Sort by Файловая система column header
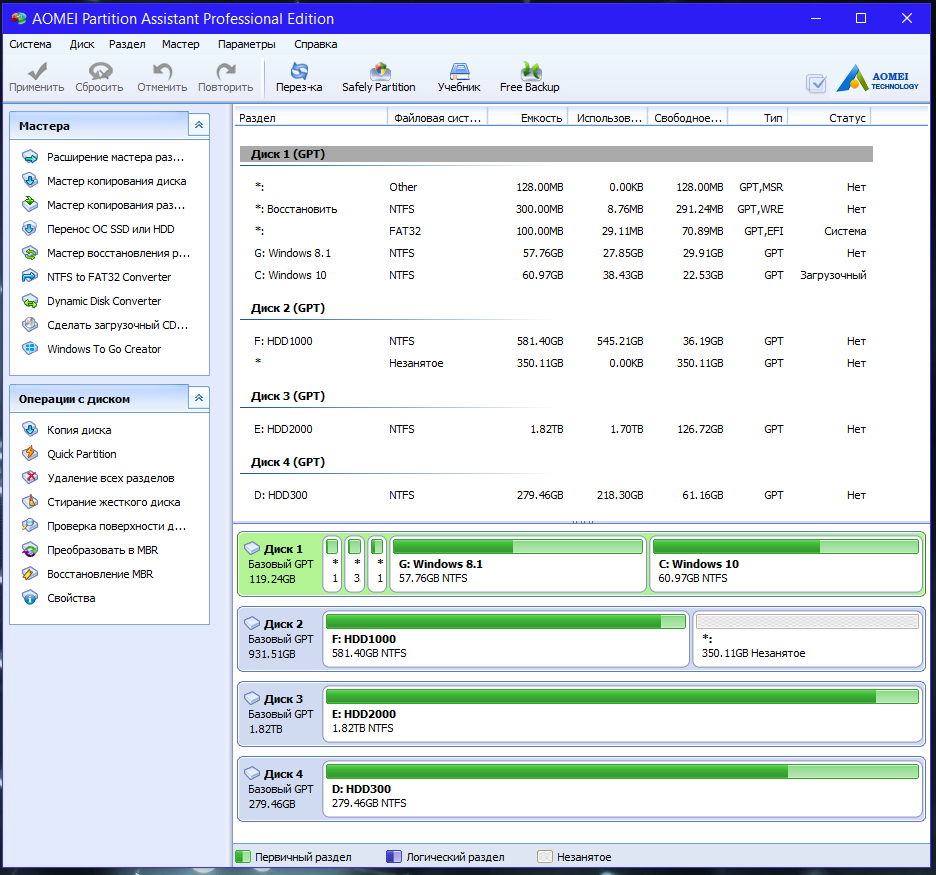Screen dimensions: 936x875 [438, 118]
